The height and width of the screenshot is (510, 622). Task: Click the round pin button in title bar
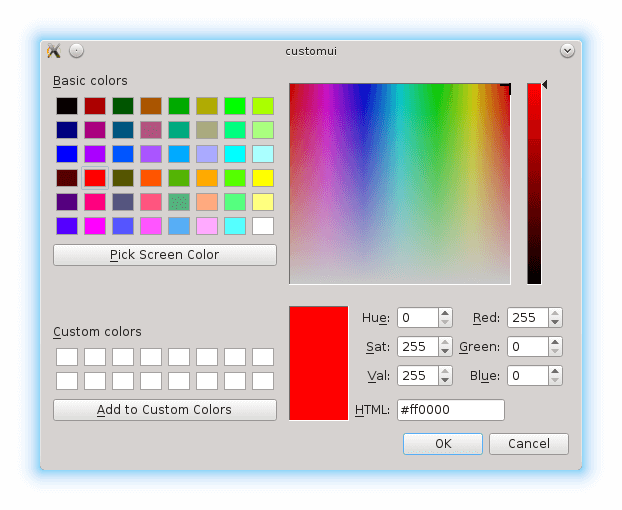click(x=77, y=50)
